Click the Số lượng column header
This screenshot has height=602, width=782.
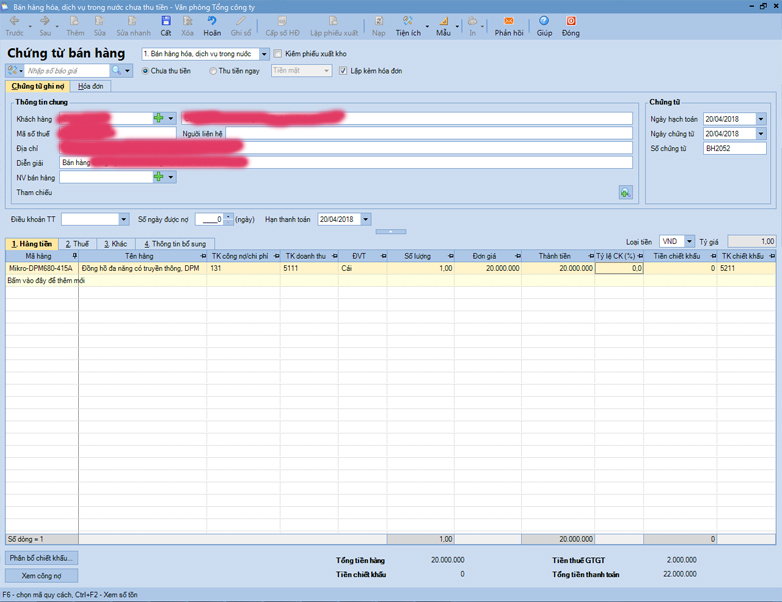click(421, 256)
